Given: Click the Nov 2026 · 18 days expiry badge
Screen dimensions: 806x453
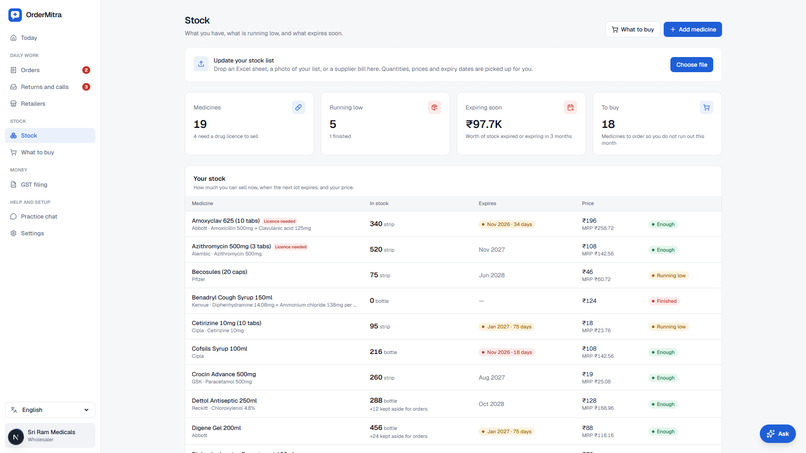Looking at the screenshot, I should point(506,352).
